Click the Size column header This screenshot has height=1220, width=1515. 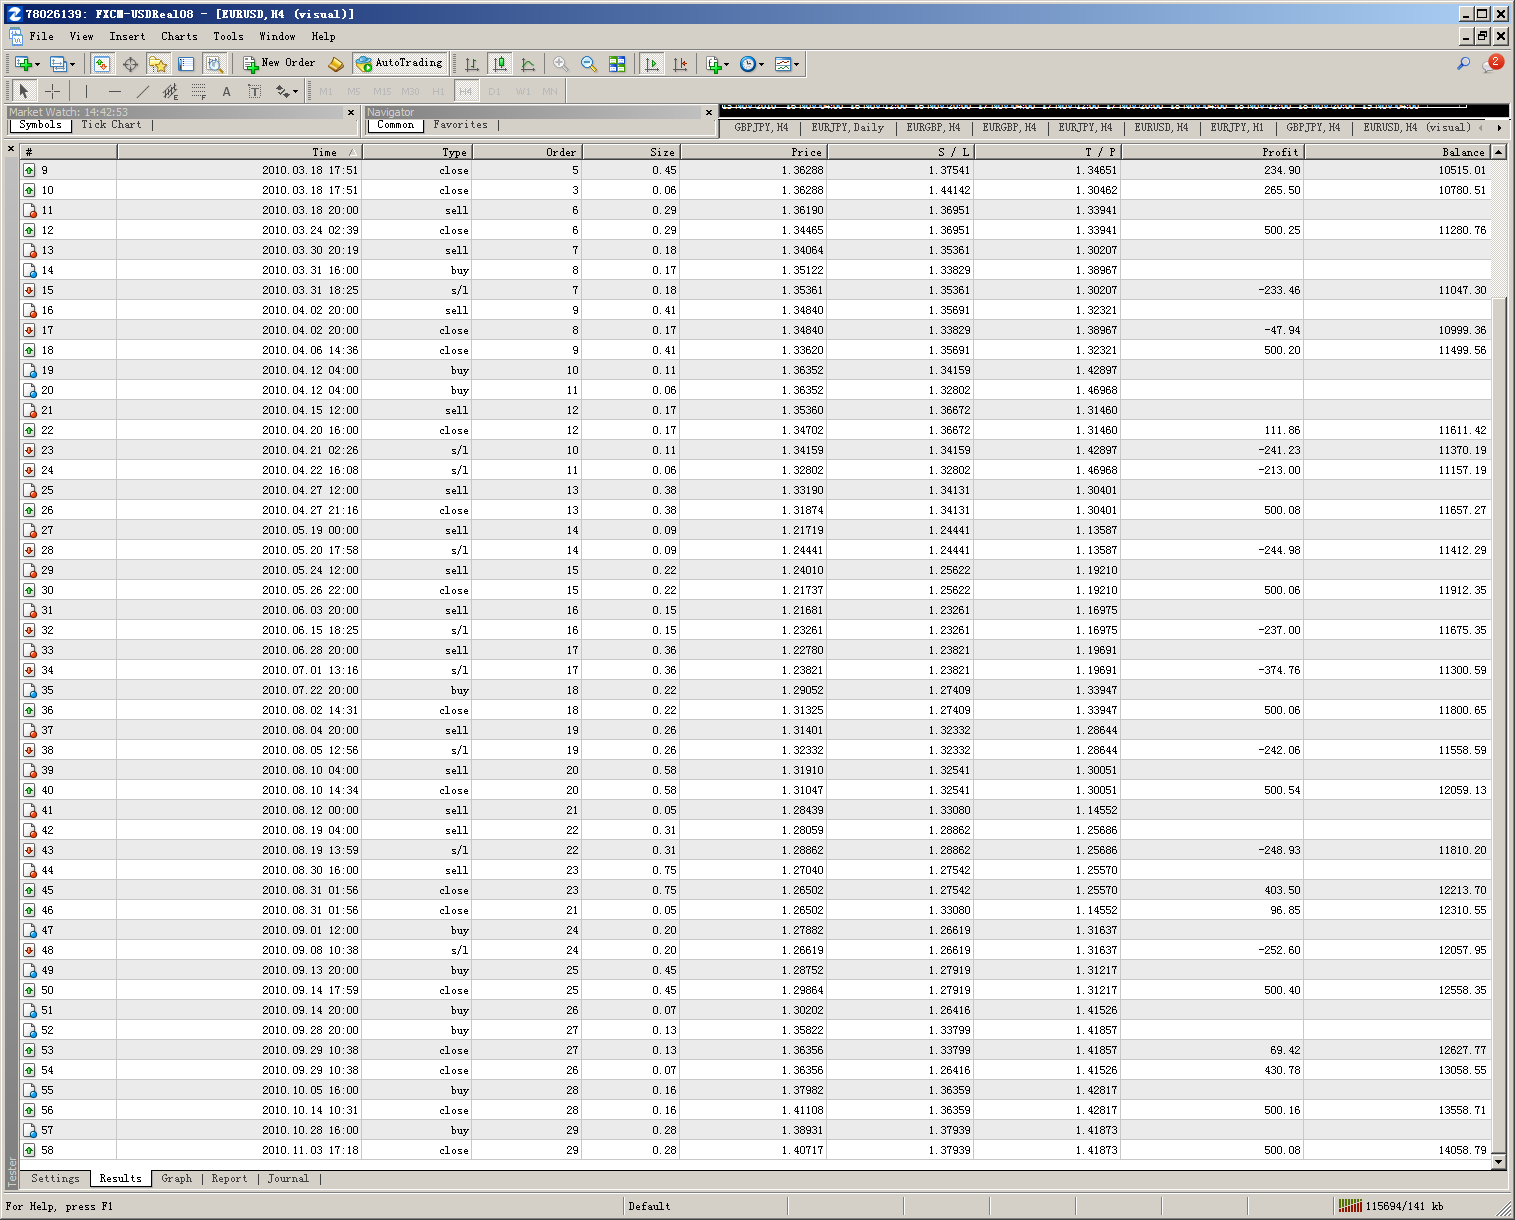click(631, 152)
